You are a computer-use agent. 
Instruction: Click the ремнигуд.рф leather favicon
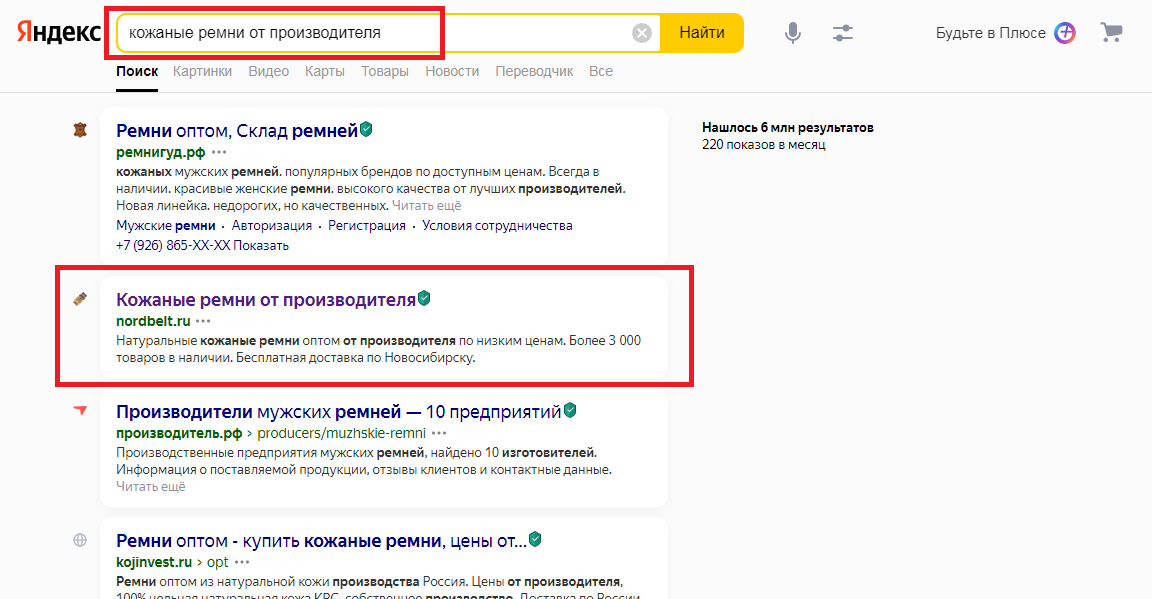(80, 130)
